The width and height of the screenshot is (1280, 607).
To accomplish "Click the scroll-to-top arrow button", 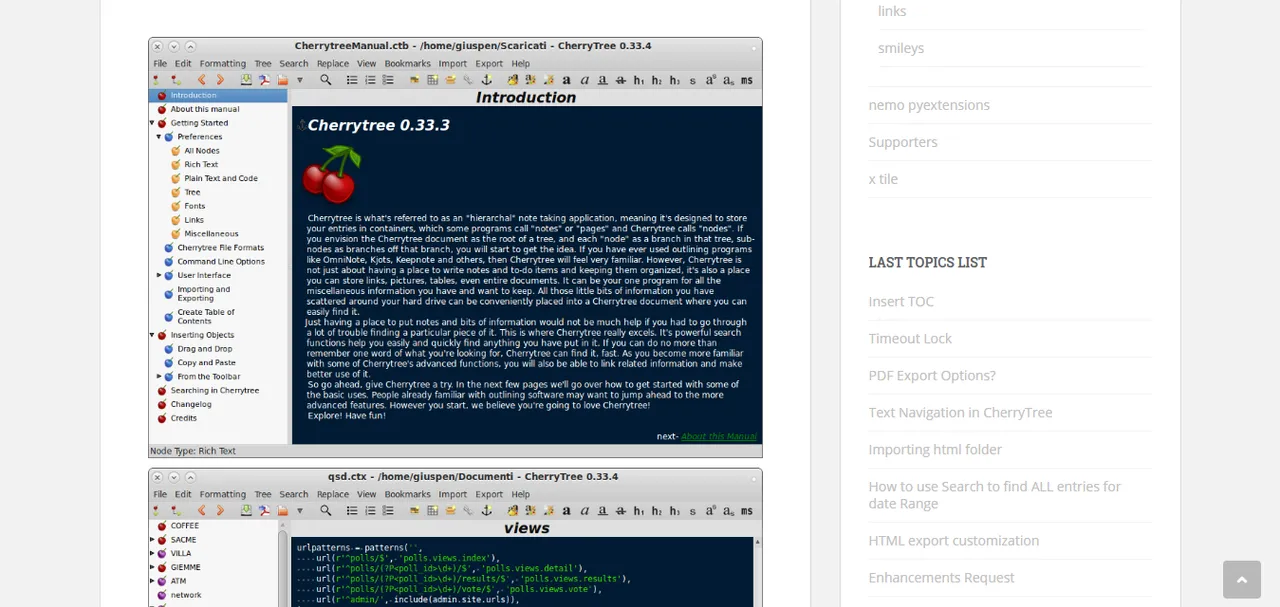I will (1241, 579).
